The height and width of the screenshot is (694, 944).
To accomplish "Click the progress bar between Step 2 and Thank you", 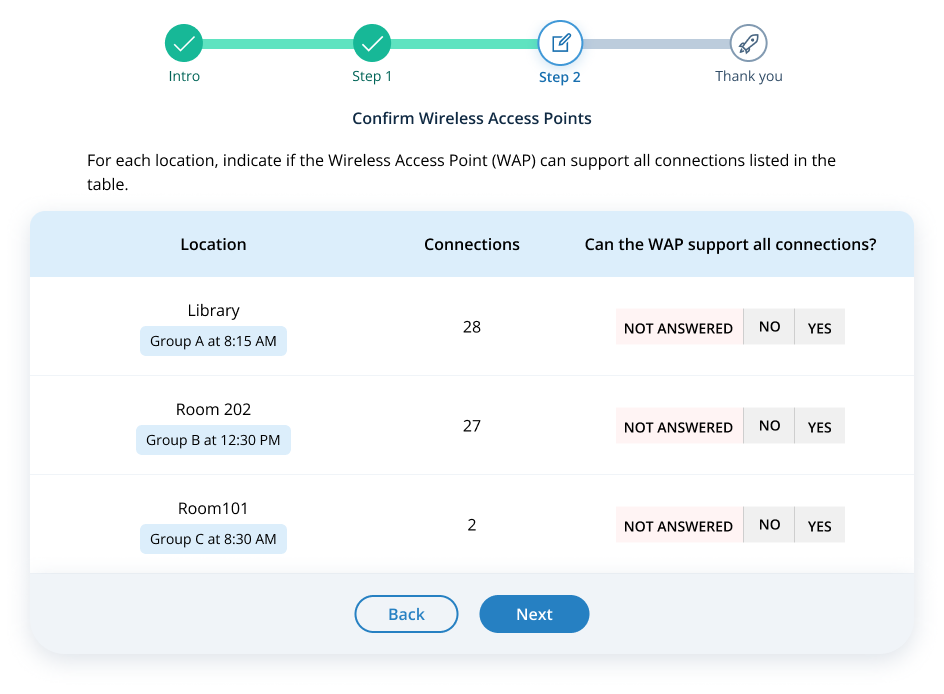I will pos(655,44).
